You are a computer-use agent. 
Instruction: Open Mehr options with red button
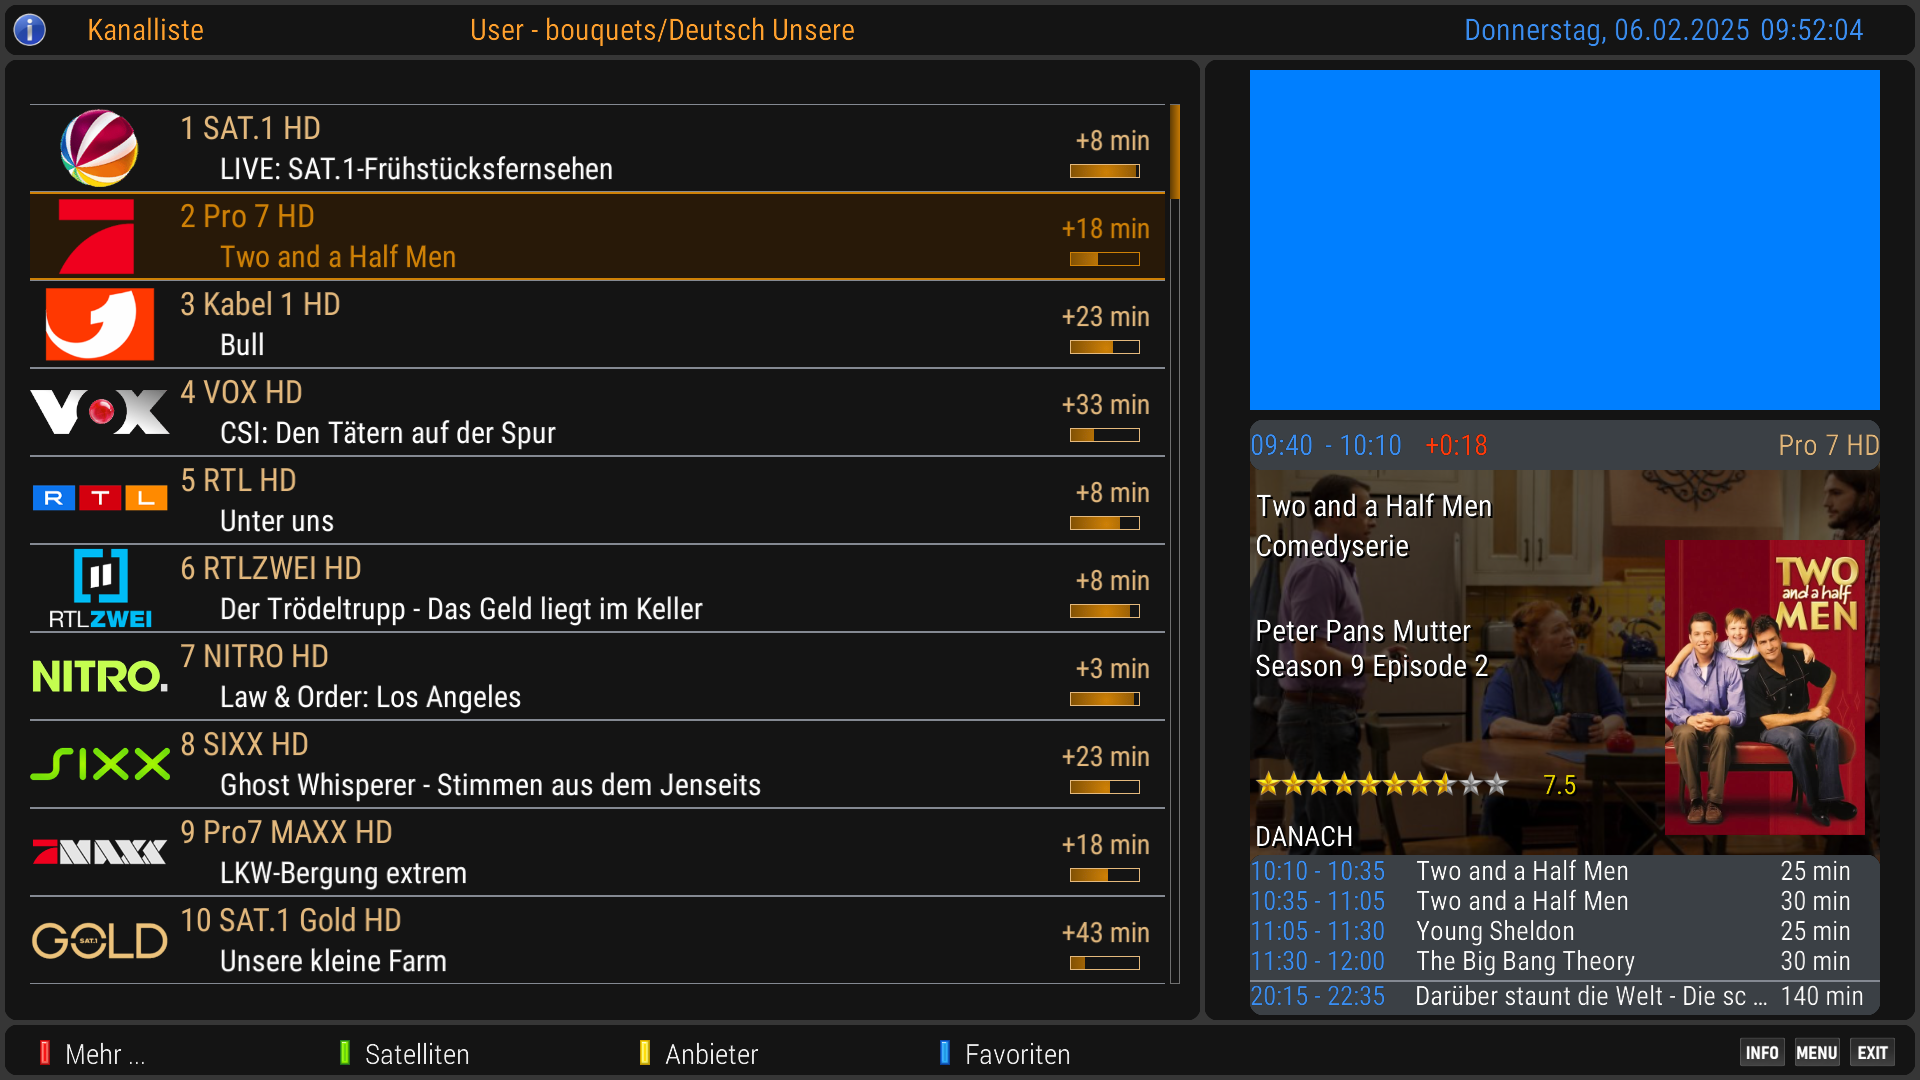click(93, 1054)
